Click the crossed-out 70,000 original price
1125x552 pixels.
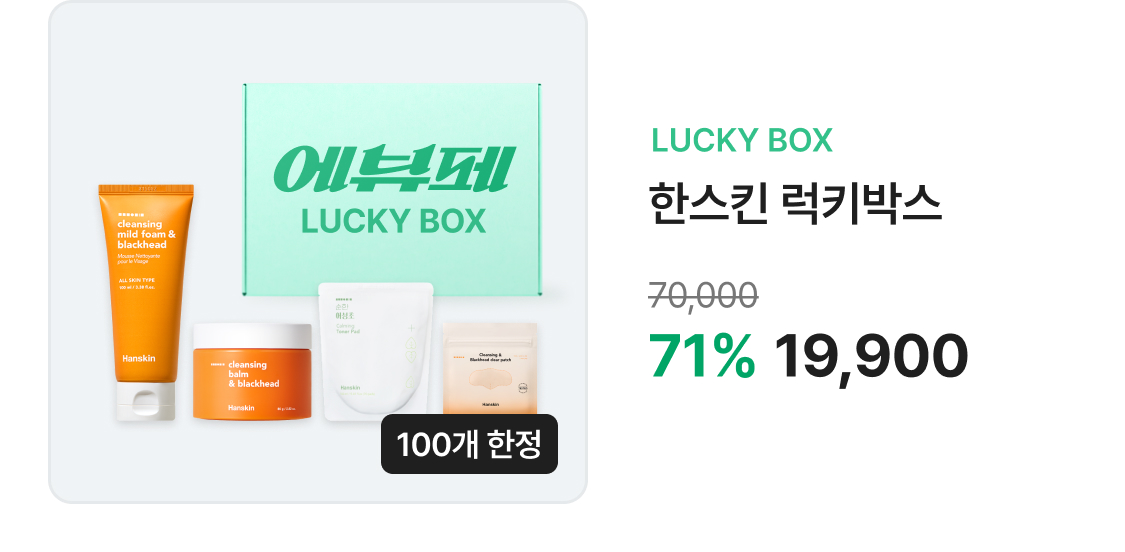click(x=703, y=295)
